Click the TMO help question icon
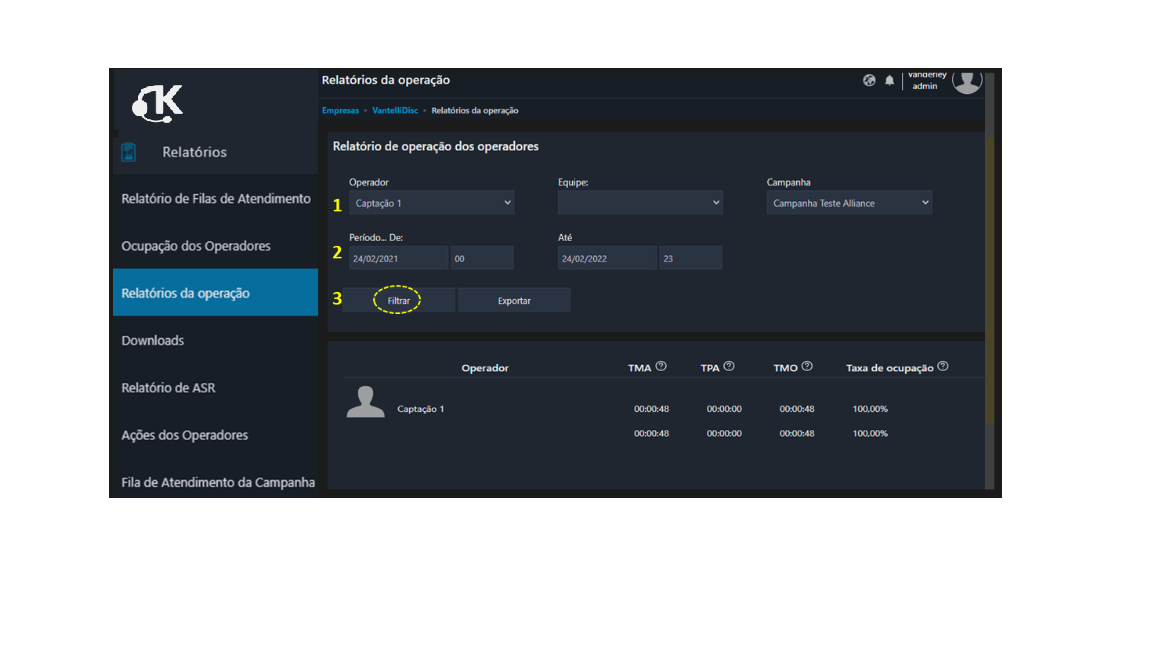Screen dimensions: 1152x648 pyautogui.click(x=807, y=366)
